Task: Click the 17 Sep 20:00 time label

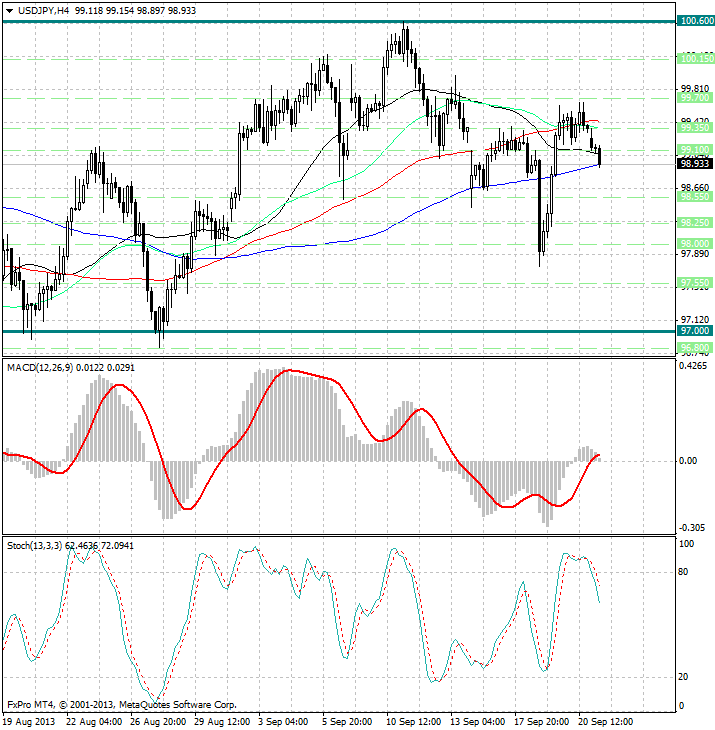Action: [541, 722]
